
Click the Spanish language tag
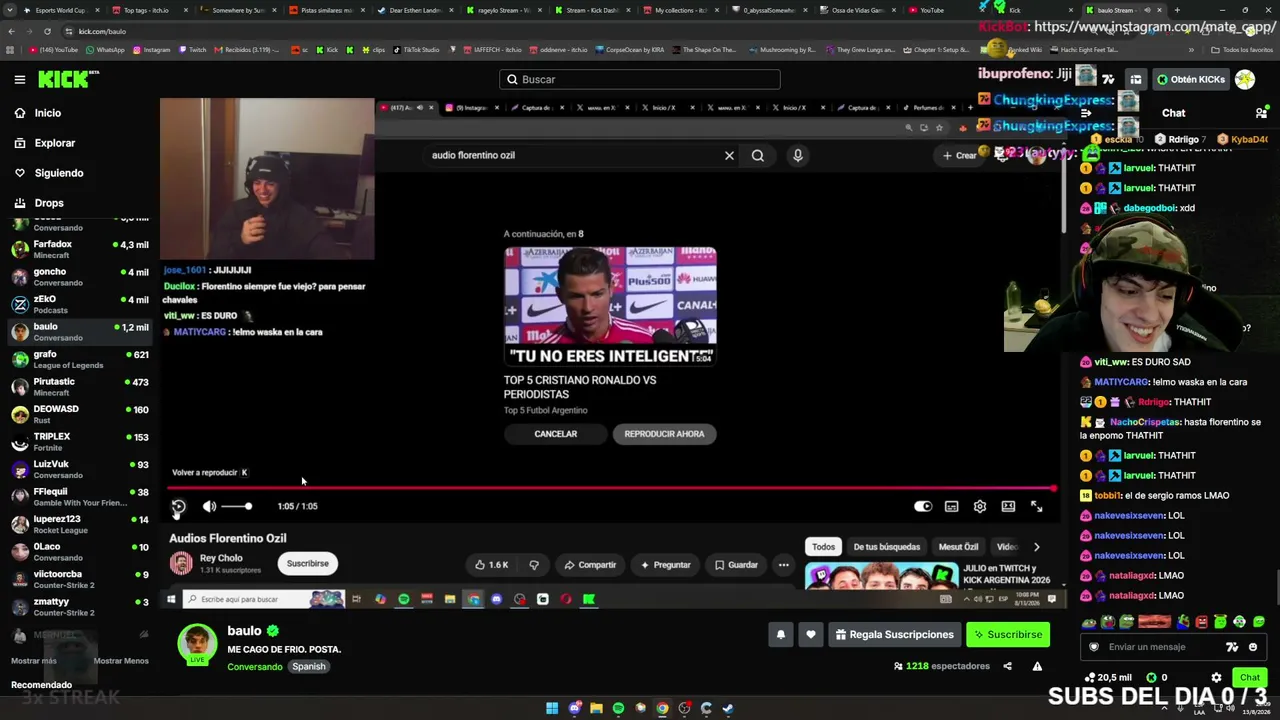309,667
